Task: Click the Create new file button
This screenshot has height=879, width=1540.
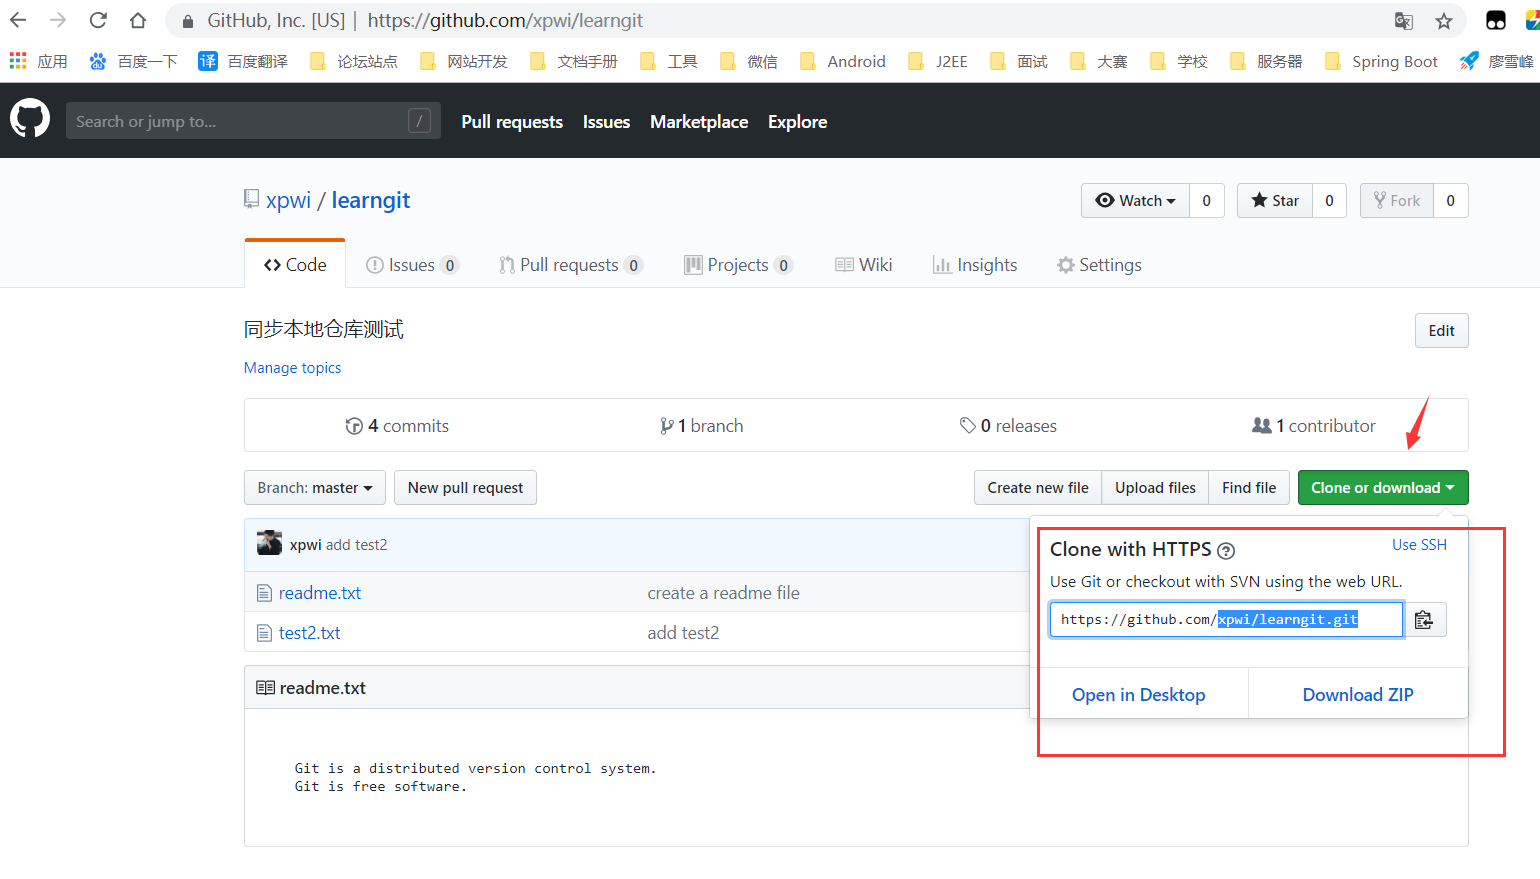Action: point(1038,487)
